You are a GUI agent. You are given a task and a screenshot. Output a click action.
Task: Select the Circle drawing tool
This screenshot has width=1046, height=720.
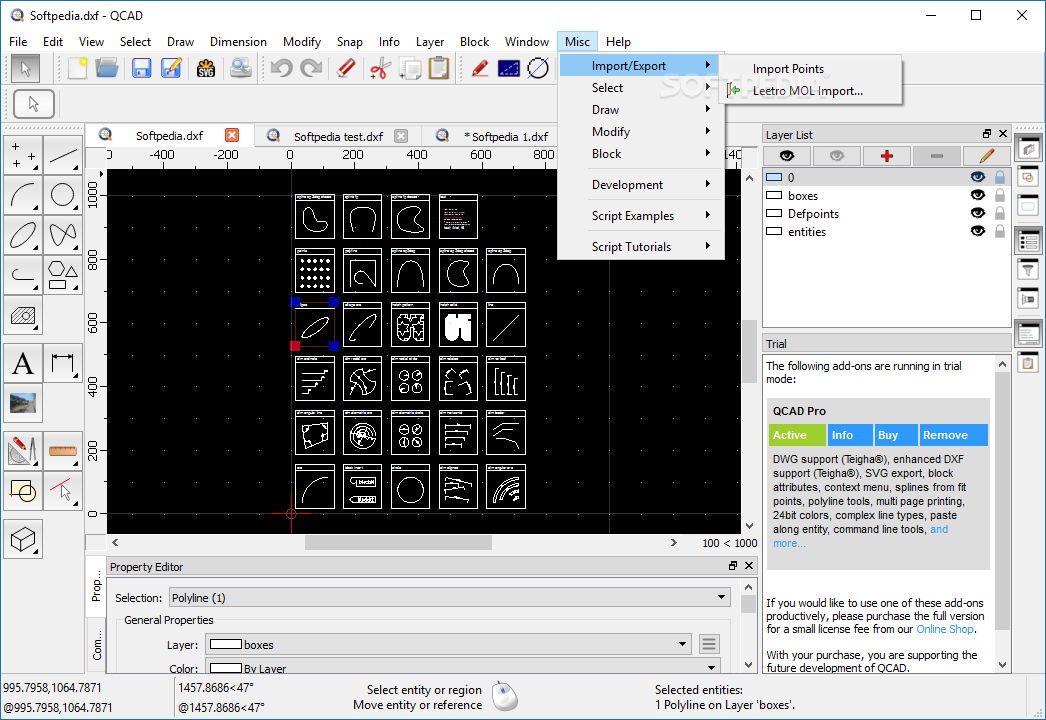click(x=63, y=196)
